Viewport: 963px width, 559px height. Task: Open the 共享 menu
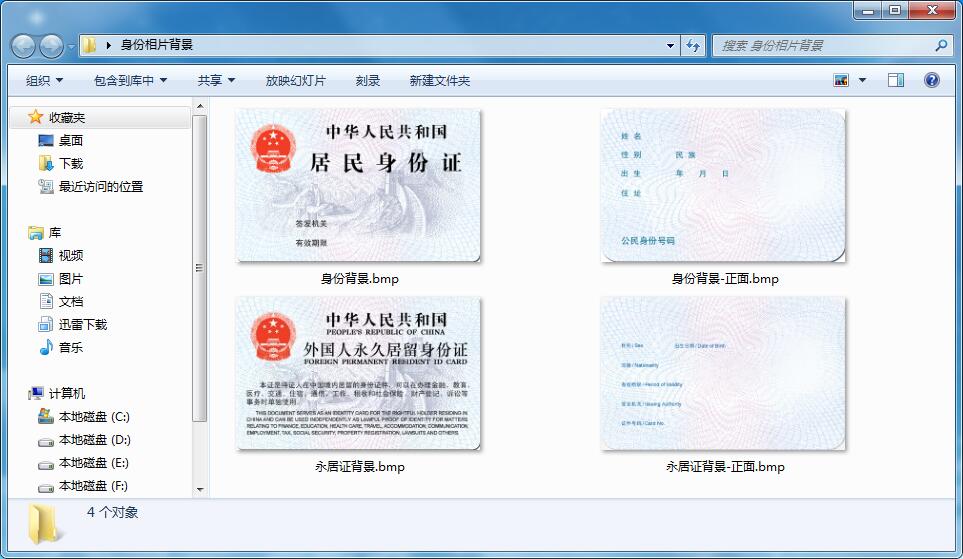point(216,80)
